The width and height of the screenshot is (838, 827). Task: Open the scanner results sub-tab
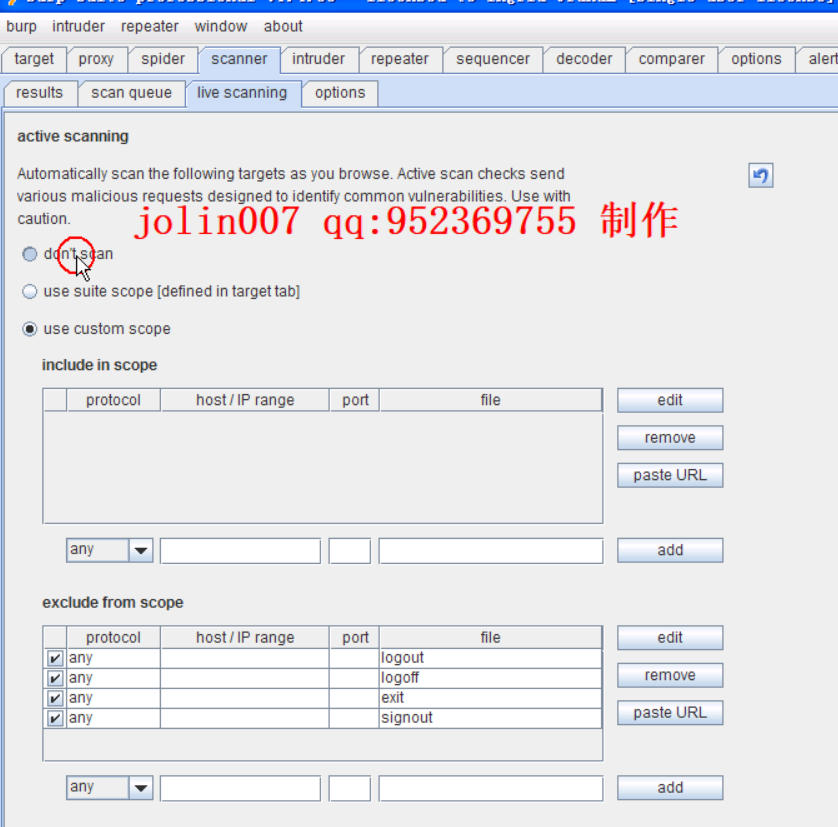click(x=40, y=93)
